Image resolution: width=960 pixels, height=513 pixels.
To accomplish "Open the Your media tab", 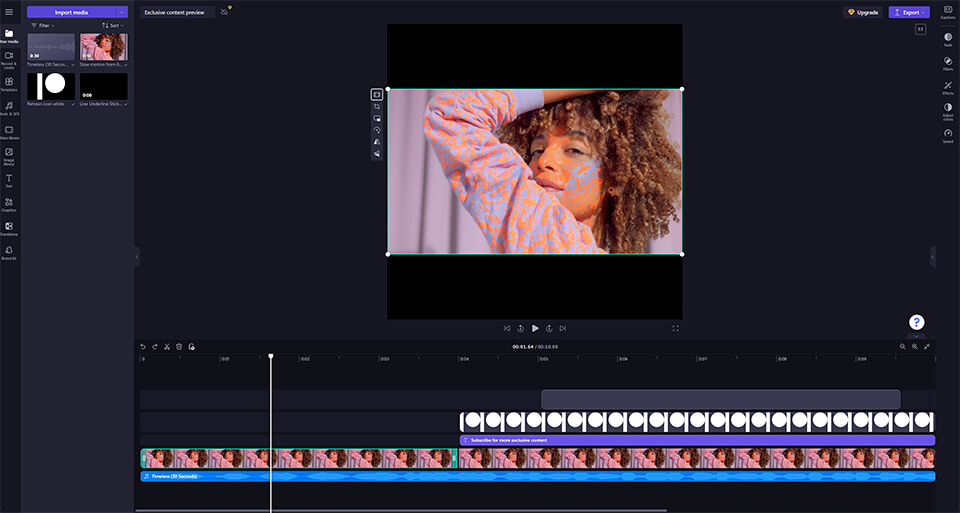I will point(9,36).
